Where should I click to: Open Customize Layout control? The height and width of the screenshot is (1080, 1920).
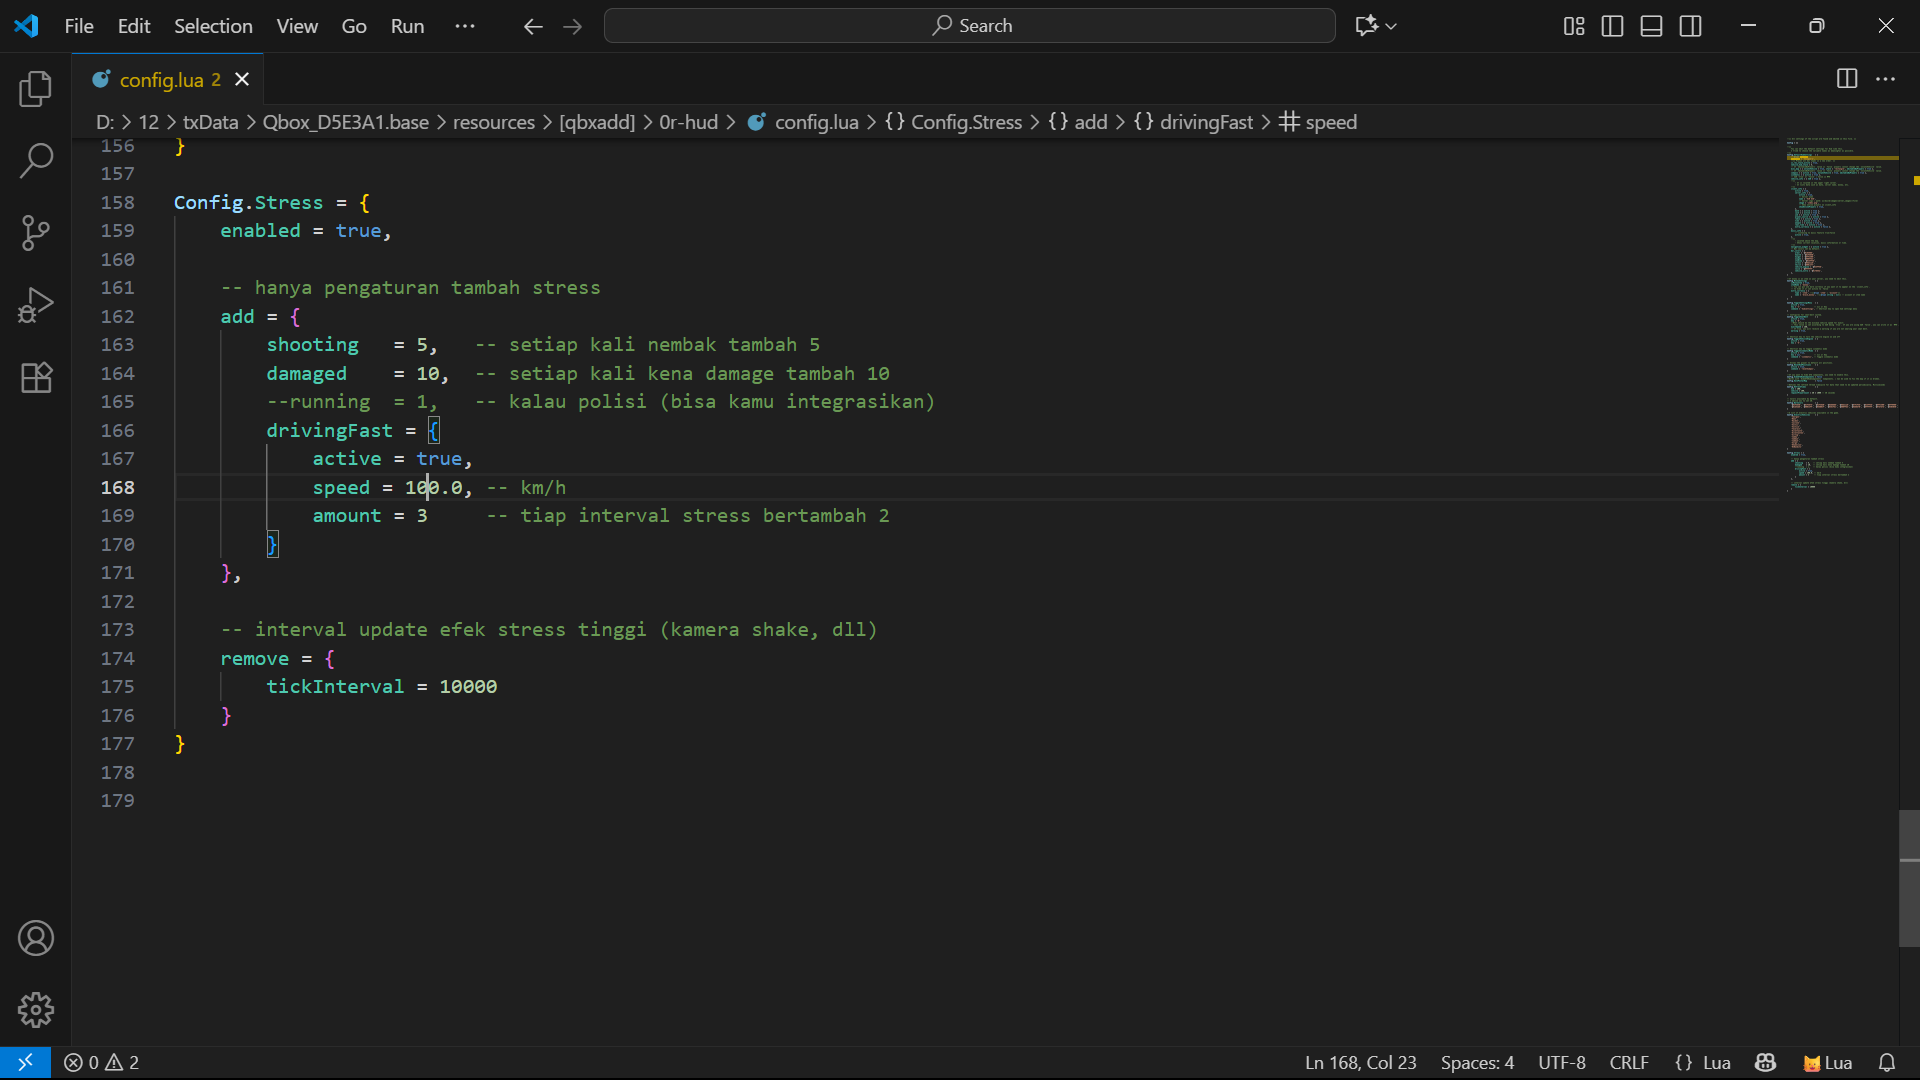[x=1574, y=26]
